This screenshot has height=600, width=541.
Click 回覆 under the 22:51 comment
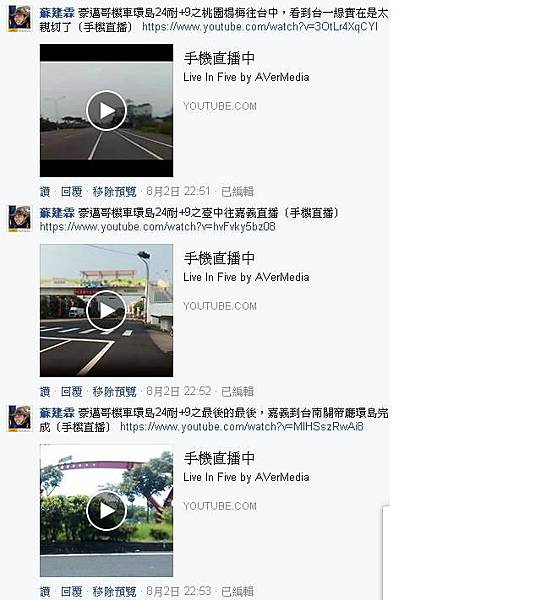72,191
